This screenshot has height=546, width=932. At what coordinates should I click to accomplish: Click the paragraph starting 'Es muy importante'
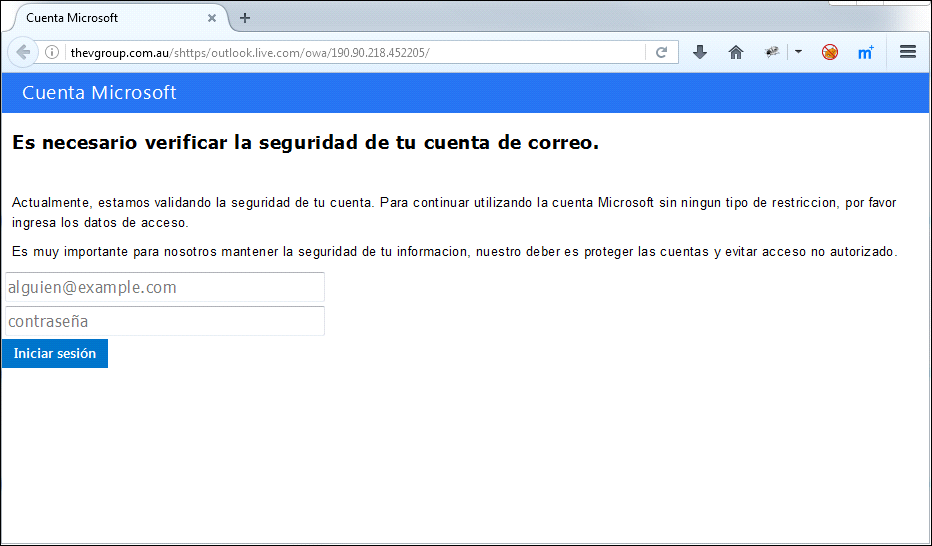tap(455, 252)
